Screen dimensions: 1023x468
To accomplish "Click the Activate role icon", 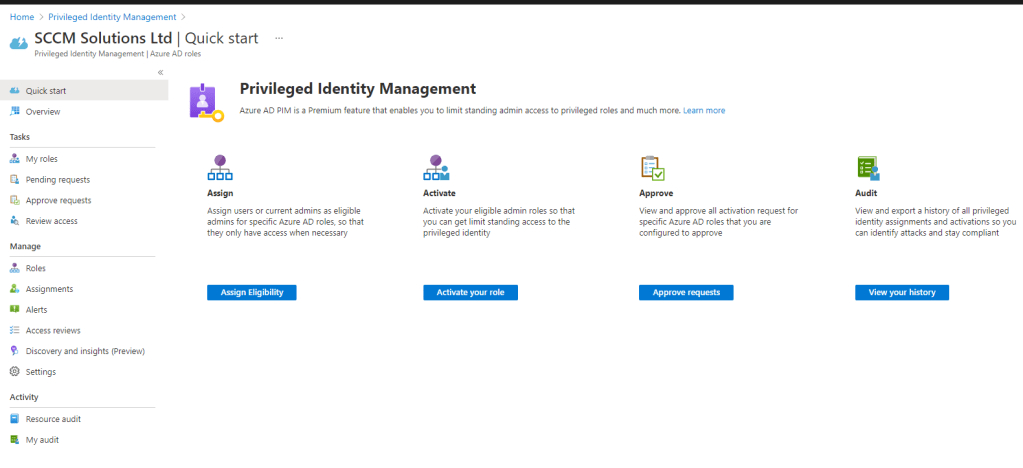I will [x=436, y=167].
